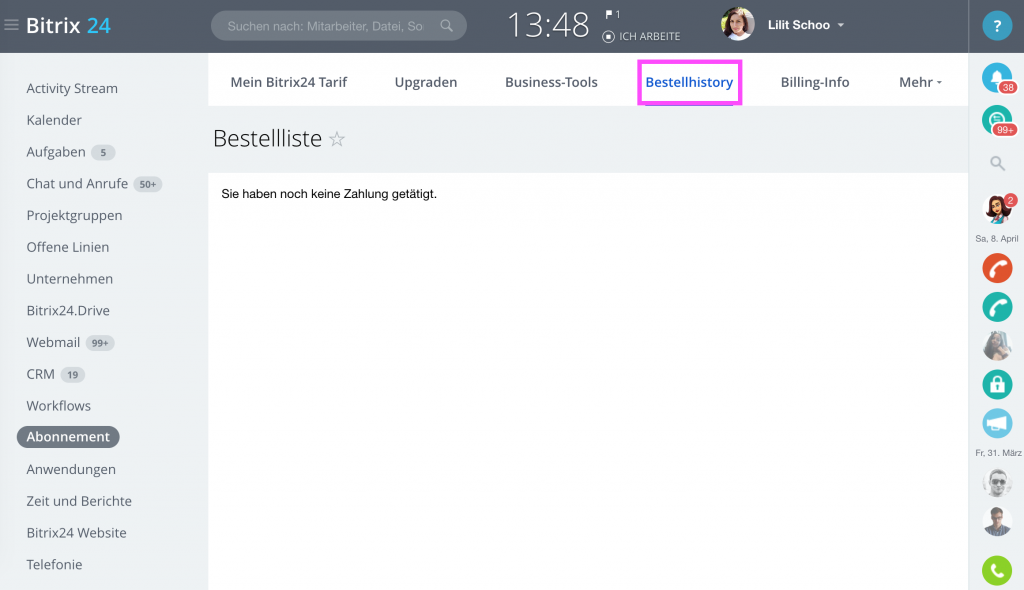This screenshot has height=590, width=1024.
Task: Click the sidebar search magnifier icon
Action: [997, 163]
